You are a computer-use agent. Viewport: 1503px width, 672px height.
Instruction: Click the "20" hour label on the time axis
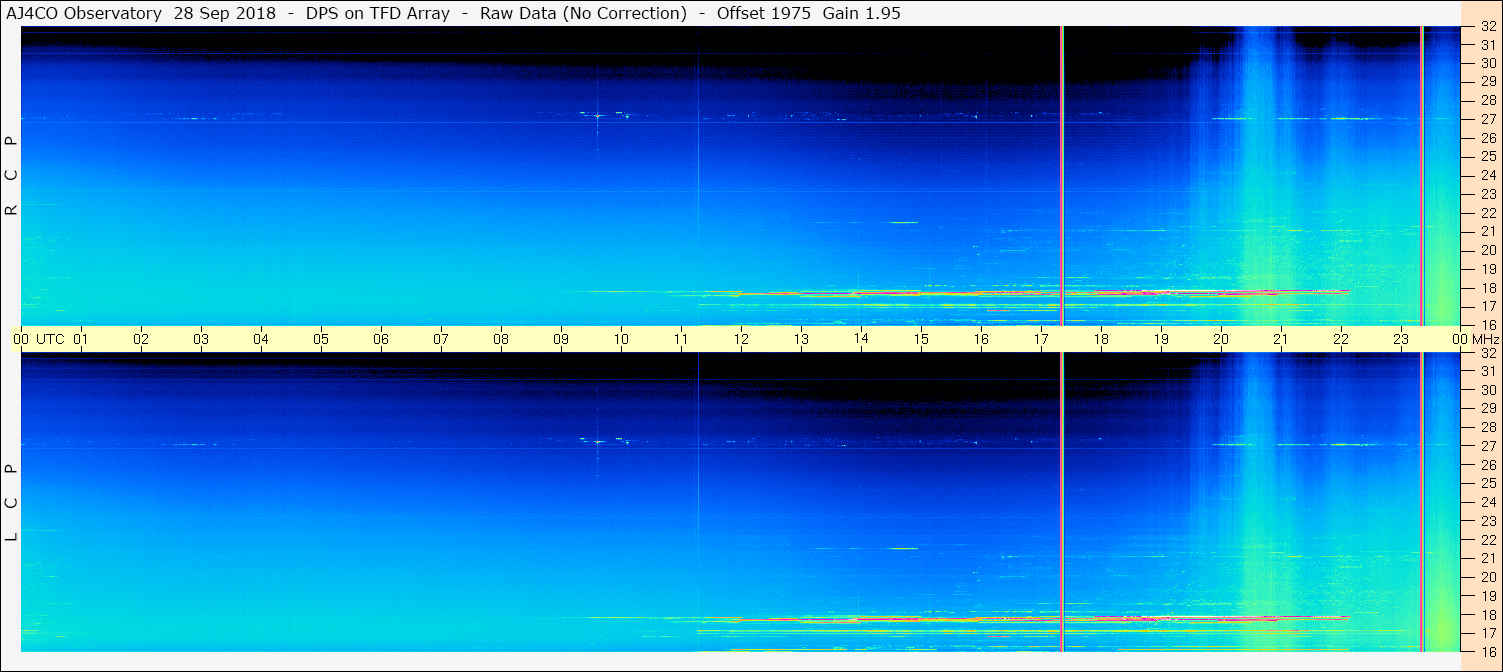(1221, 339)
